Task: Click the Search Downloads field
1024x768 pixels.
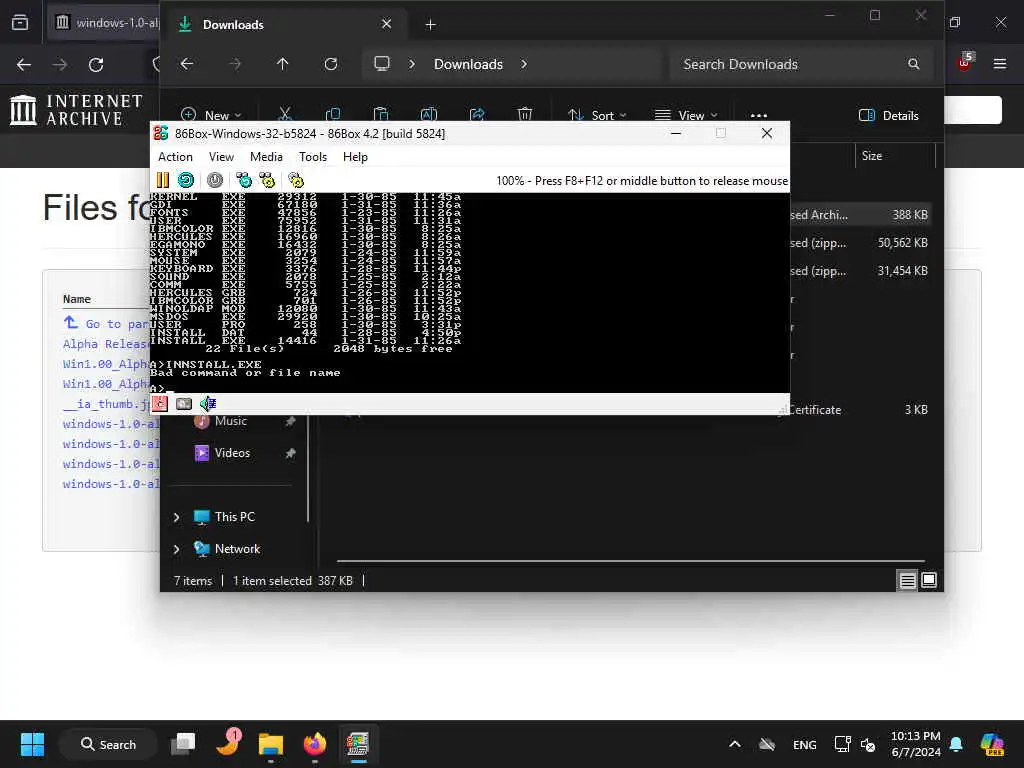Action: click(x=801, y=64)
